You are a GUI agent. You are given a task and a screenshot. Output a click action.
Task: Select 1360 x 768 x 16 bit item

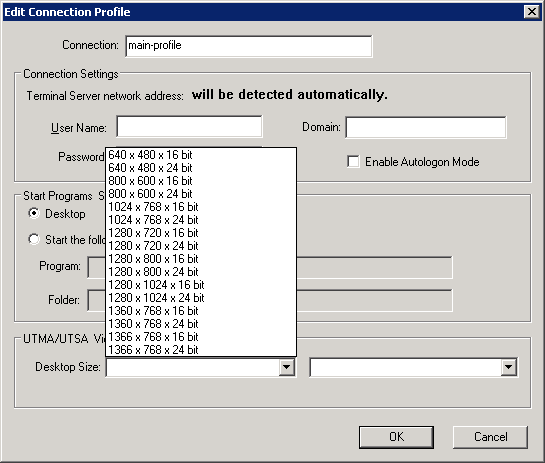[201, 311]
